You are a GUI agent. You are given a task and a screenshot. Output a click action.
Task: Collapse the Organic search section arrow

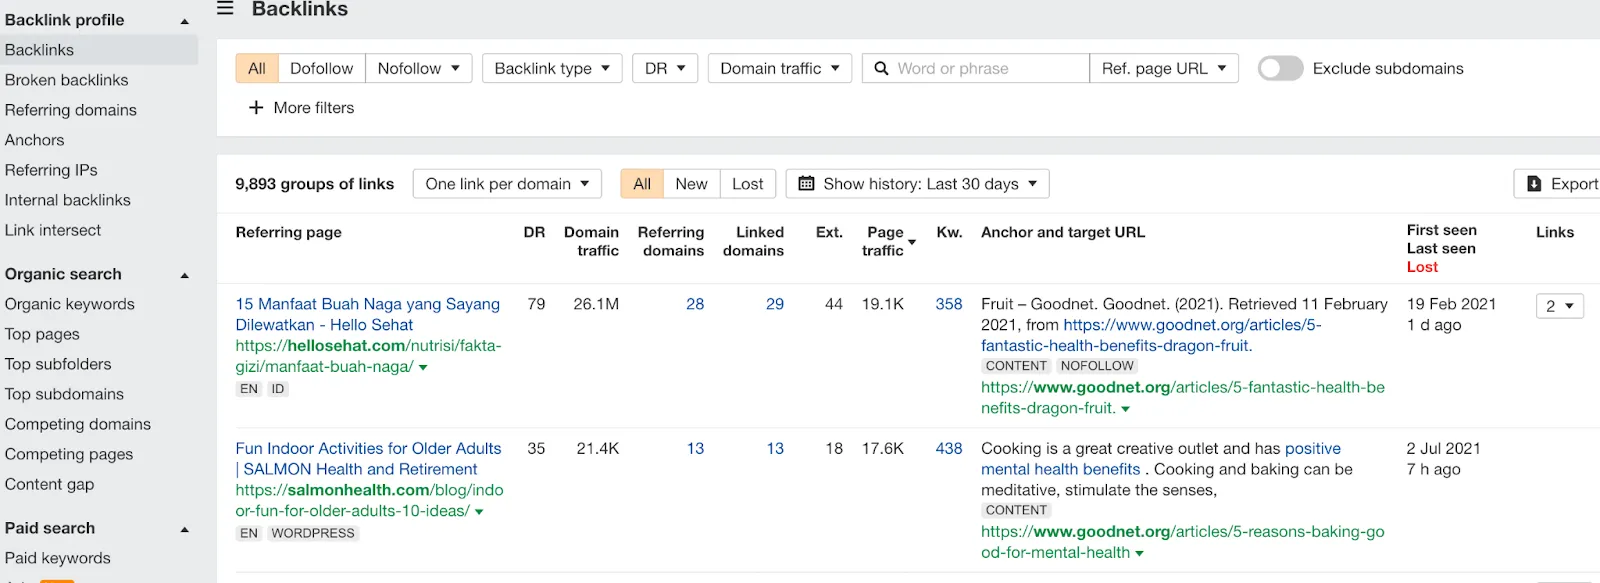coord(184,275)
